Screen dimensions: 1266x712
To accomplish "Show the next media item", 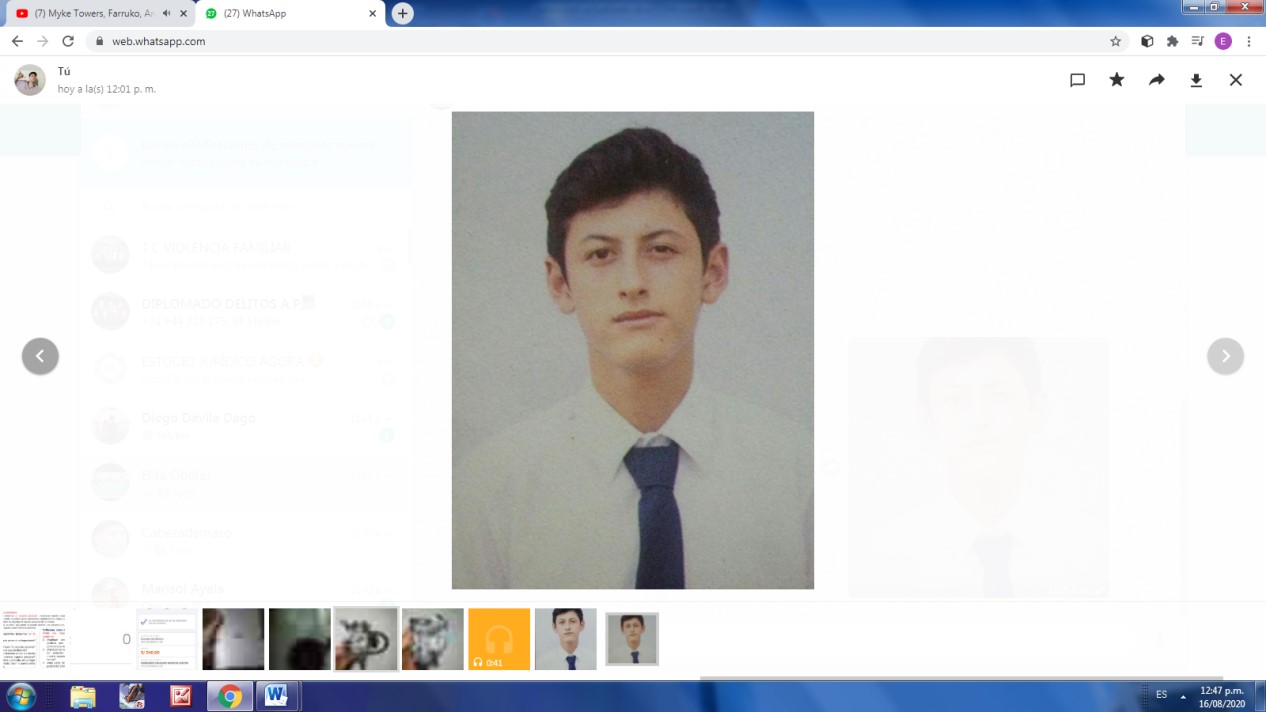I will 1225,356.
